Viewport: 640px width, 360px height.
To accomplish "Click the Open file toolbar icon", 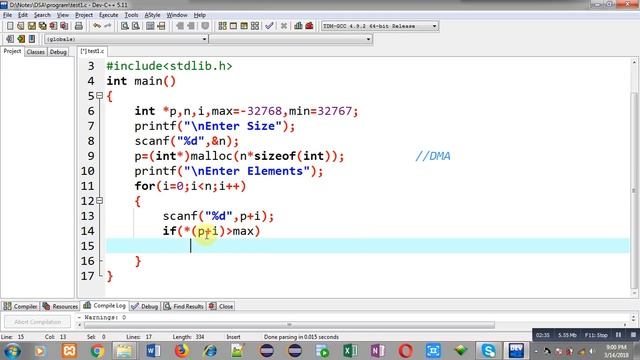I will (21, 26).
